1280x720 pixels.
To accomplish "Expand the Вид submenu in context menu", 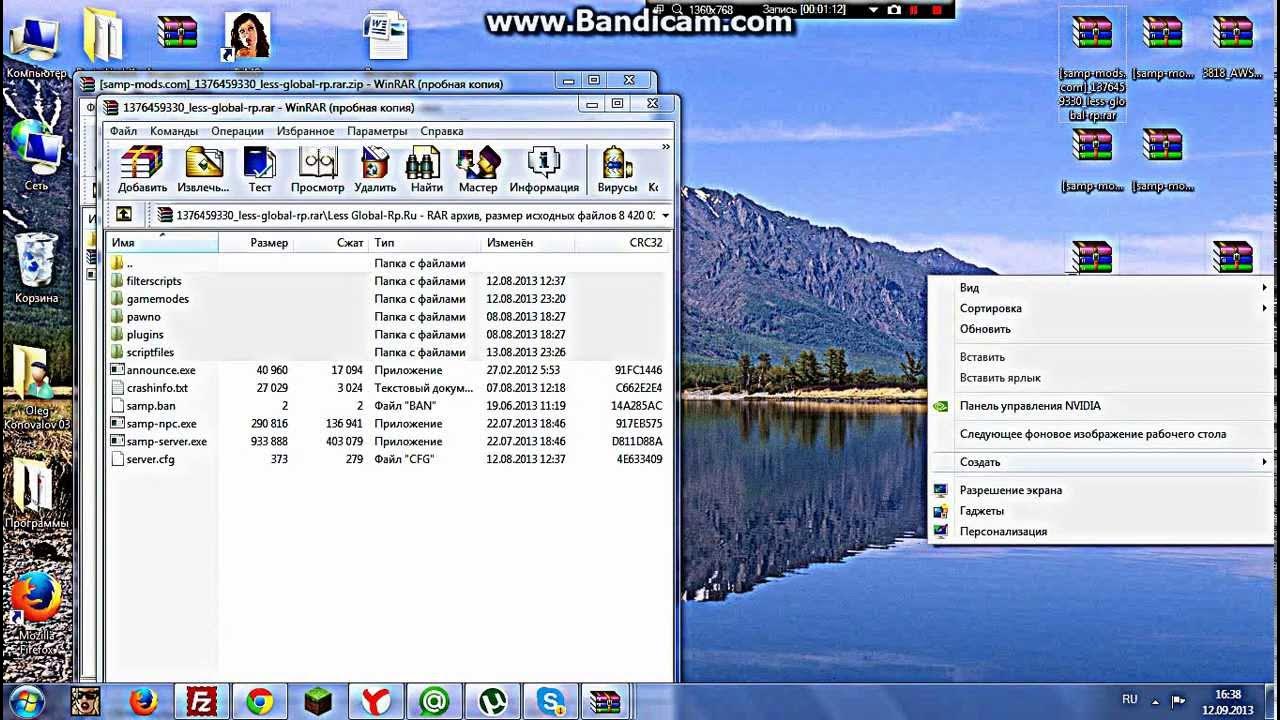I will pyautogui.click(x=1101, y=288).
